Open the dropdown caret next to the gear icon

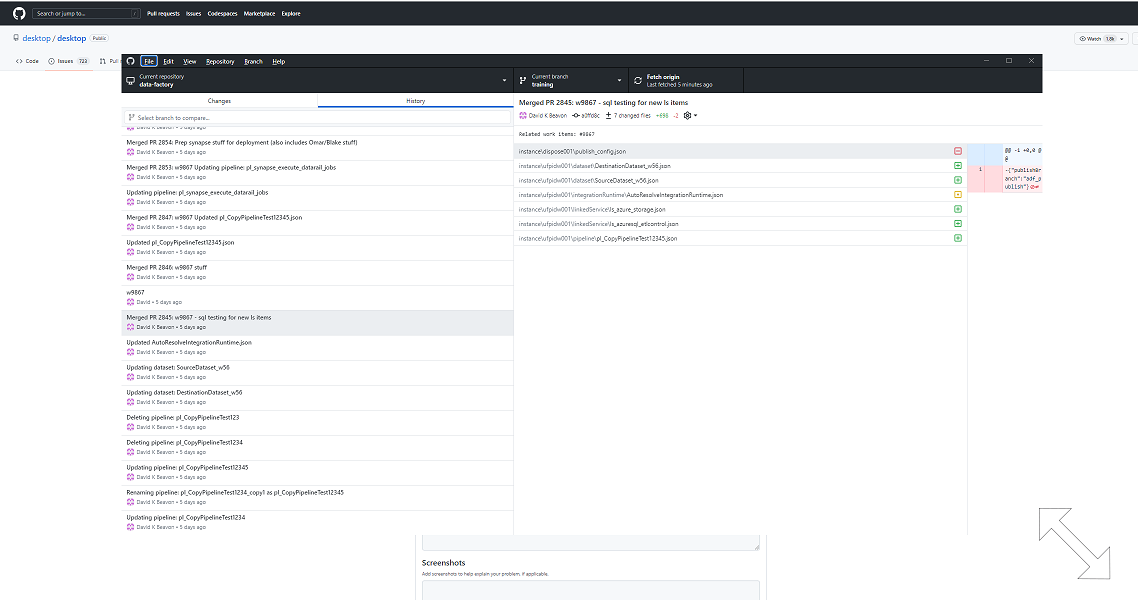695,115
